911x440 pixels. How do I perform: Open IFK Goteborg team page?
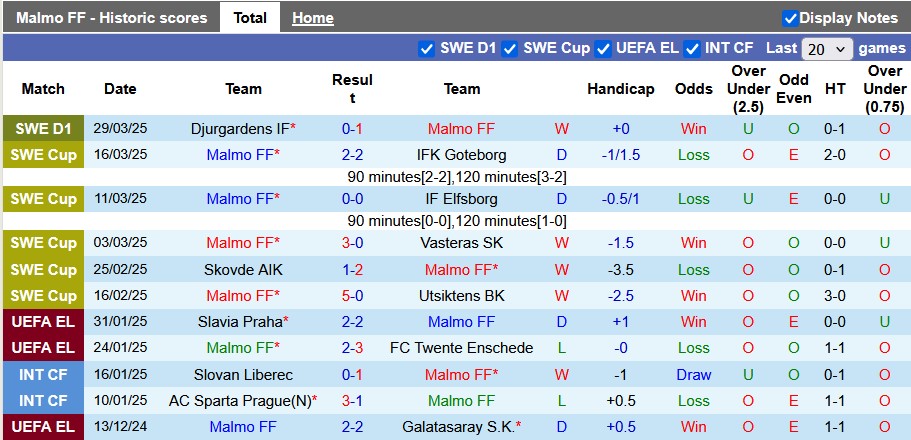pos(462,155)
